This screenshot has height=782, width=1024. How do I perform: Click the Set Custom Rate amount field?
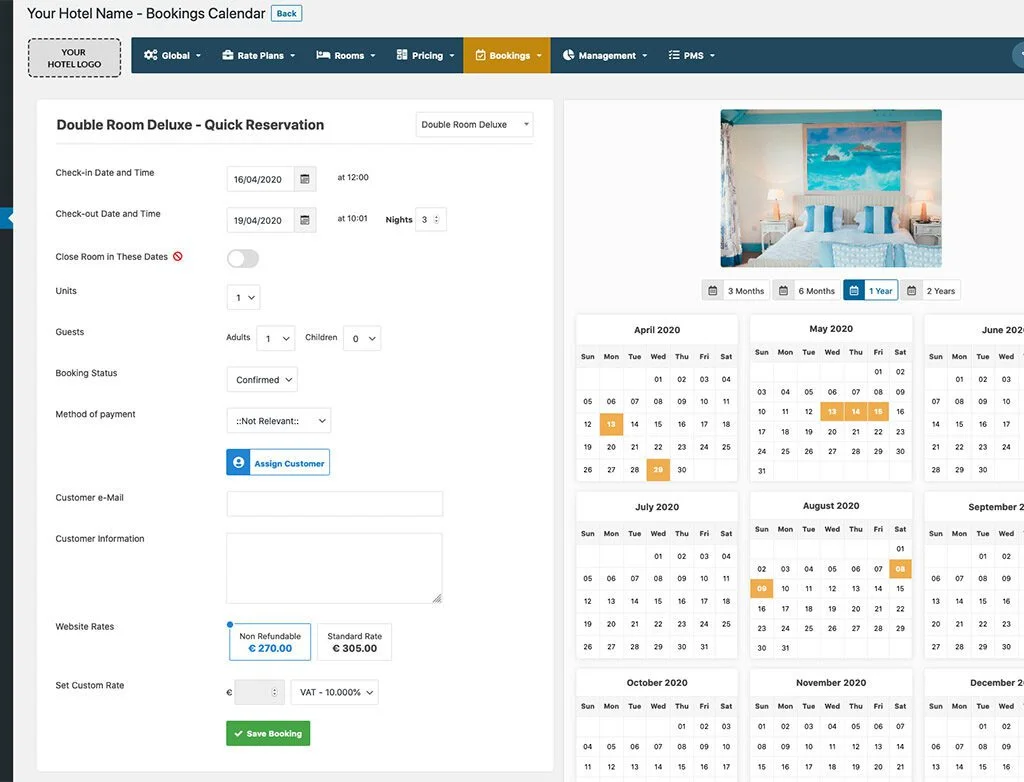click(259, 692)
